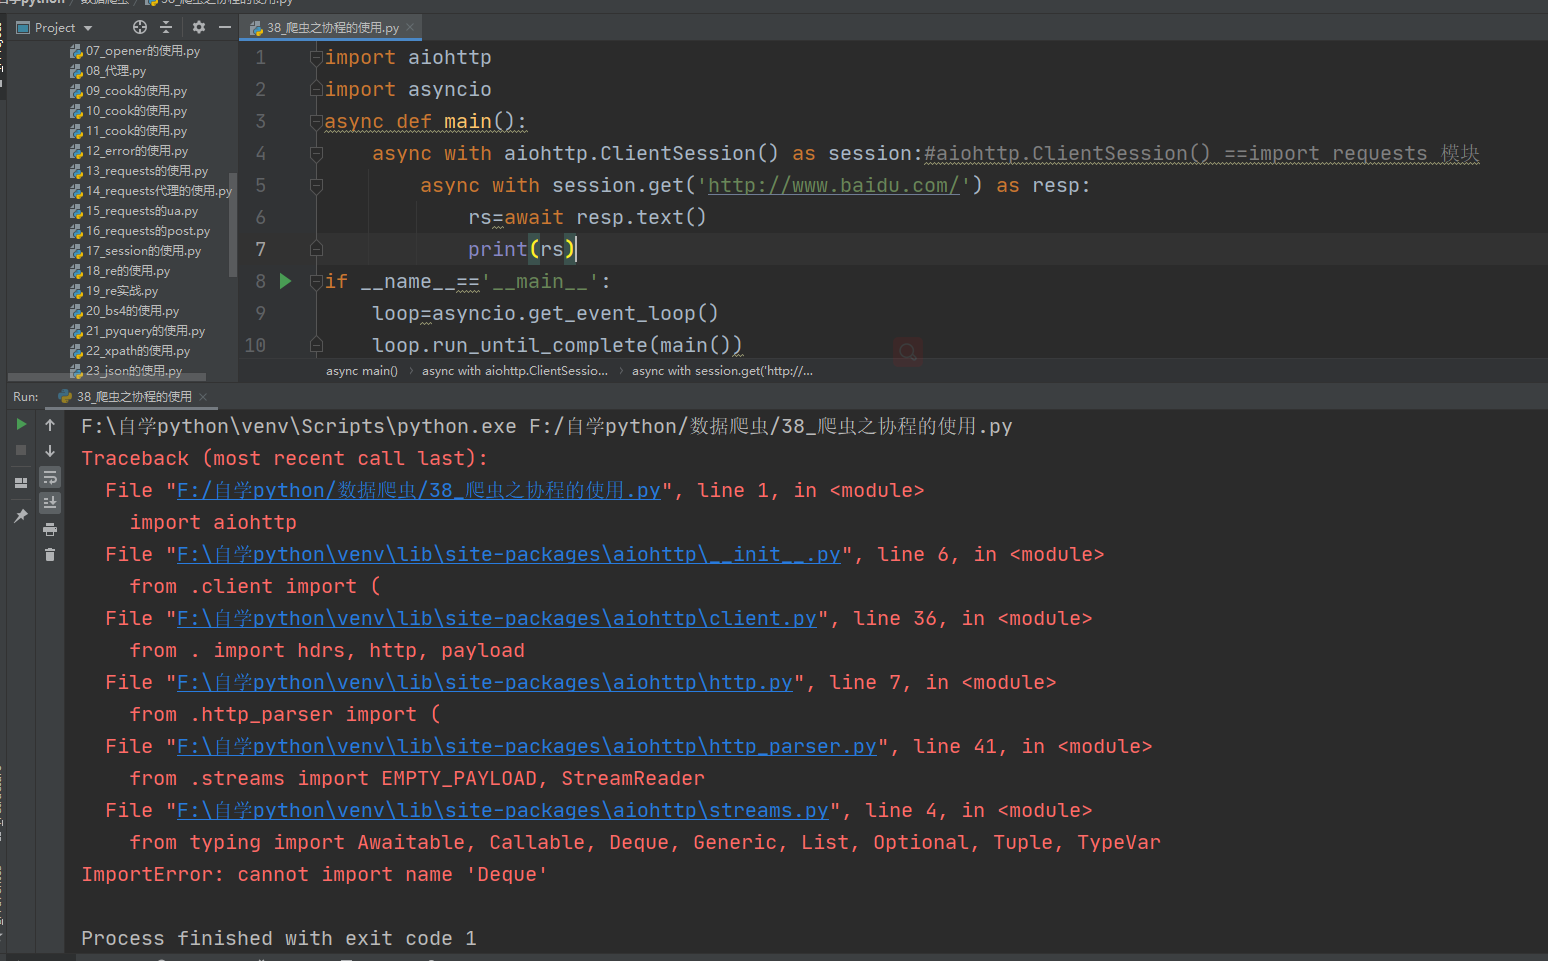Image resolution: width=1548 pixels, height=961 pixels.
Task: Click the ImportError message line in console
Action: point(314,874)
